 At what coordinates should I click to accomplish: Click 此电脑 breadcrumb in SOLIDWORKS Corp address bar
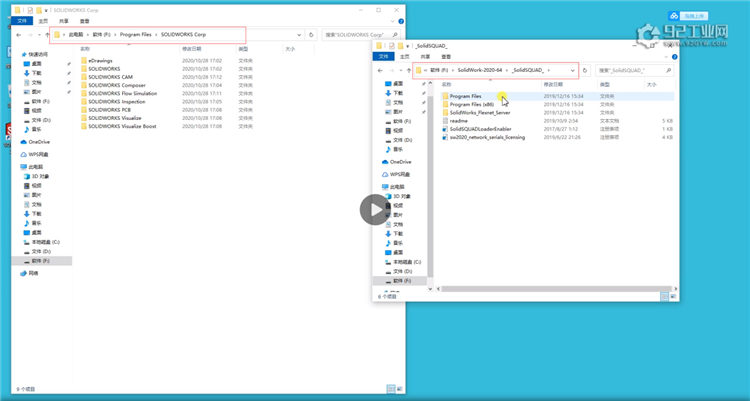[76, 35]
